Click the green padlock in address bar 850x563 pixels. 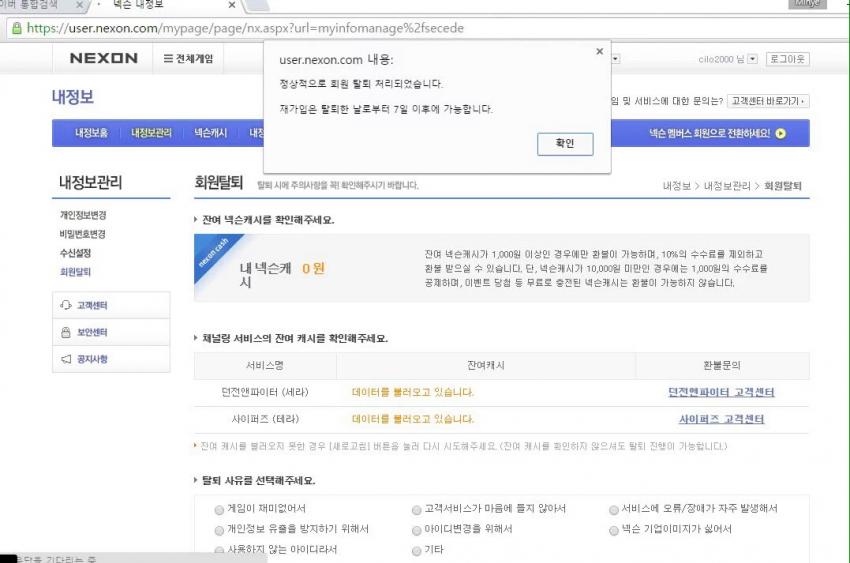pyautogui.click(x=16, y=28)
